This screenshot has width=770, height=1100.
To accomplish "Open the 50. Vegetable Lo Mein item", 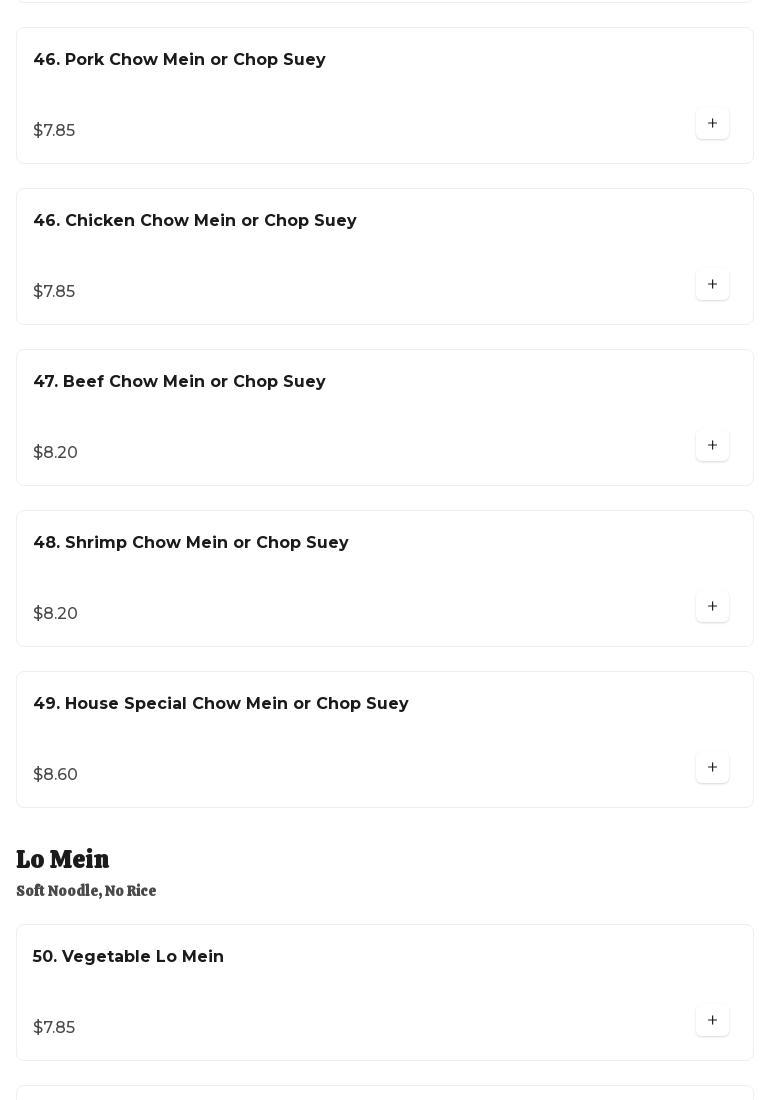I will tap(128, 957).
